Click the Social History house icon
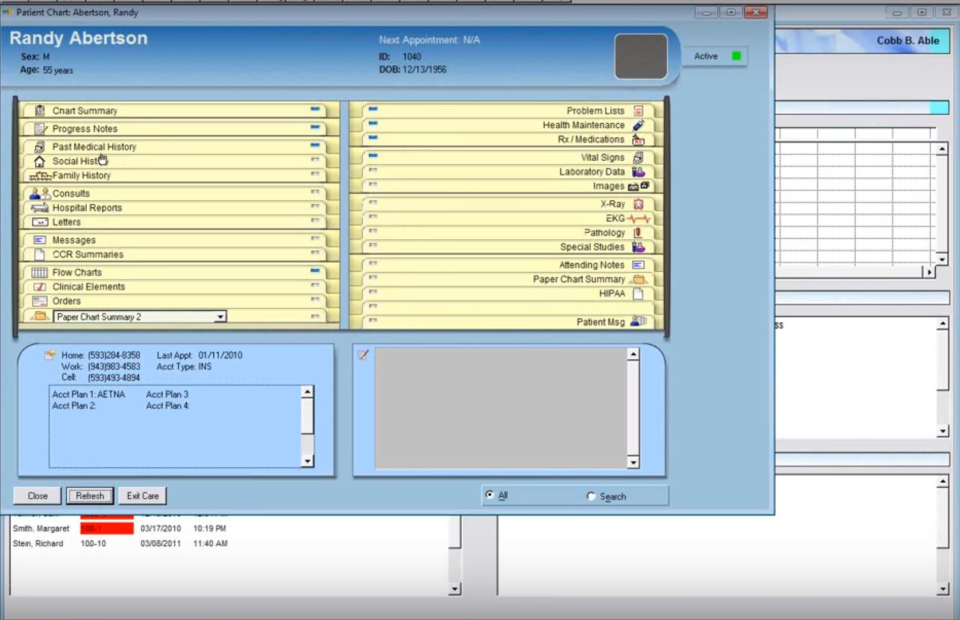960x620 pixels. tap(40, 162)
